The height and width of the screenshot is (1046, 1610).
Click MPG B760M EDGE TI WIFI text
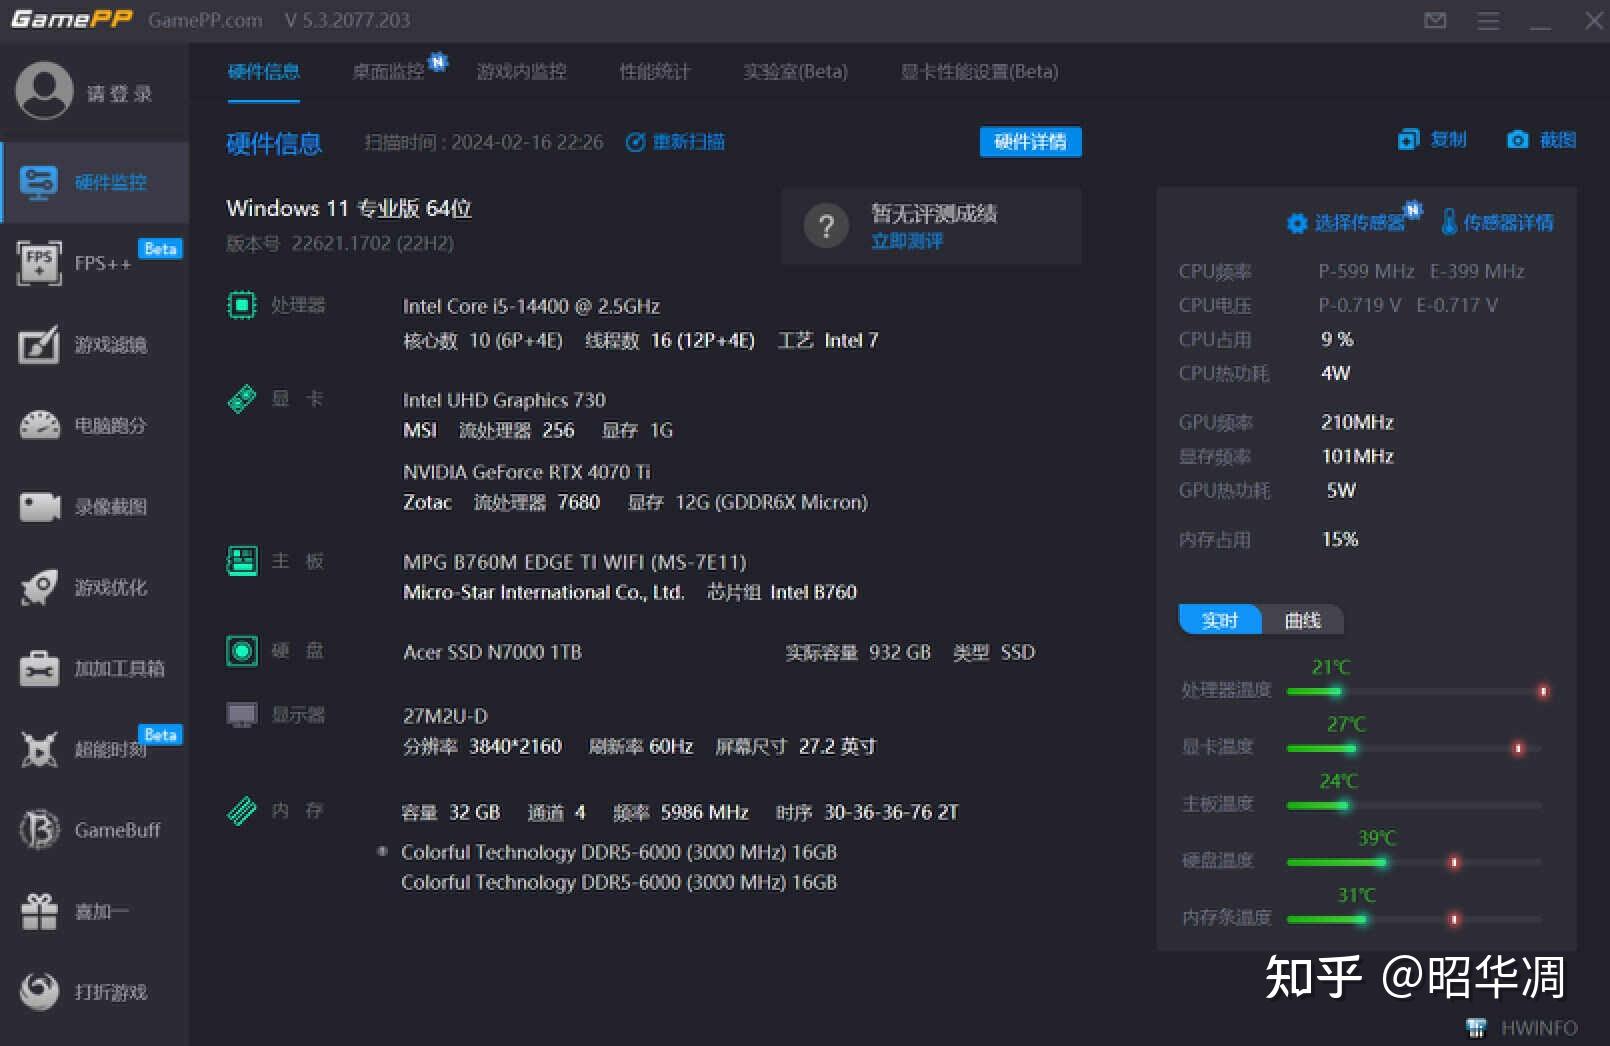[x=574, y=562]
